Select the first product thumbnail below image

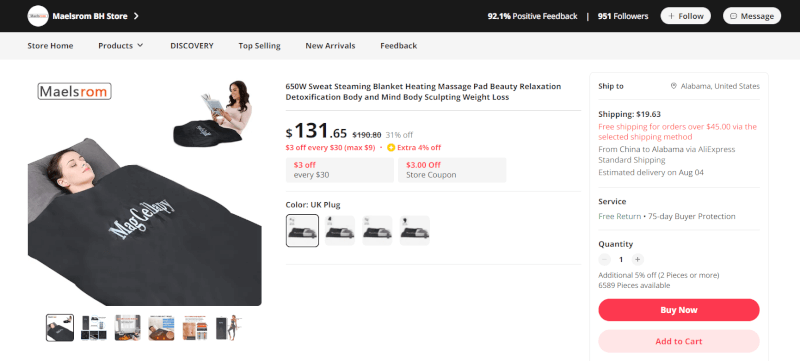60,327
